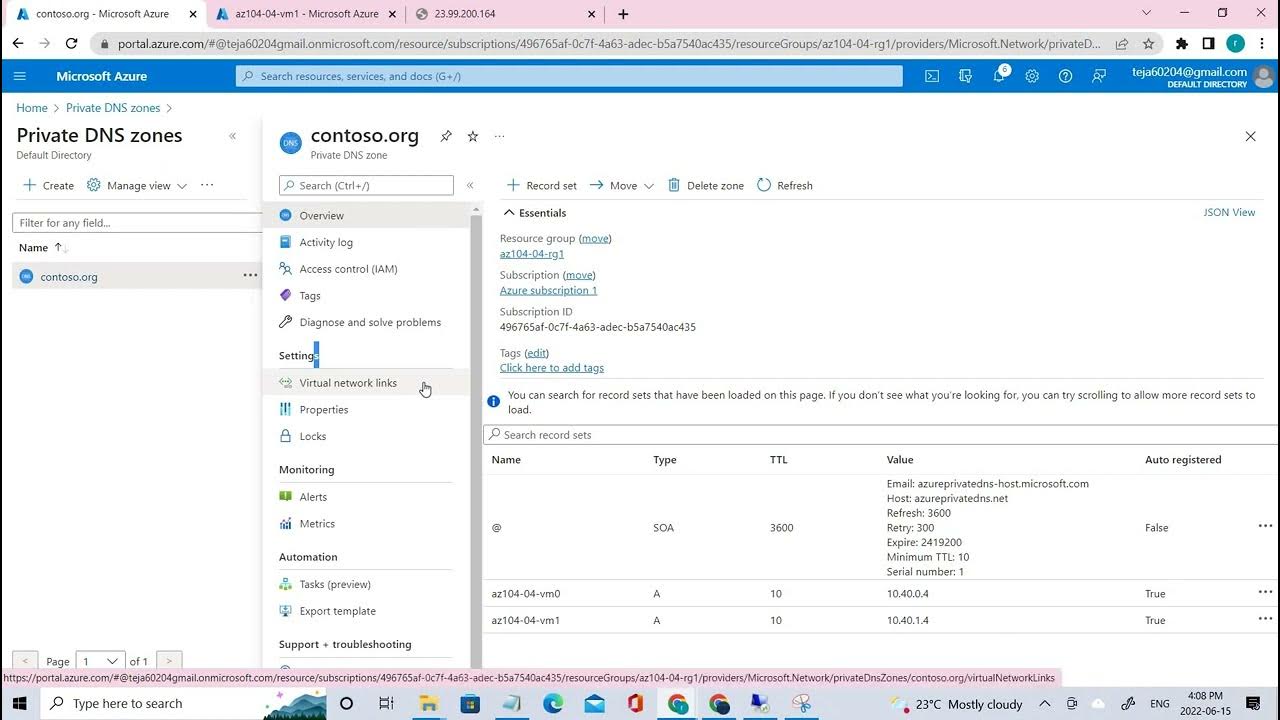Sort the list by Name column
The width and height of the screenshot is (1280, 720).
(40, 247)
